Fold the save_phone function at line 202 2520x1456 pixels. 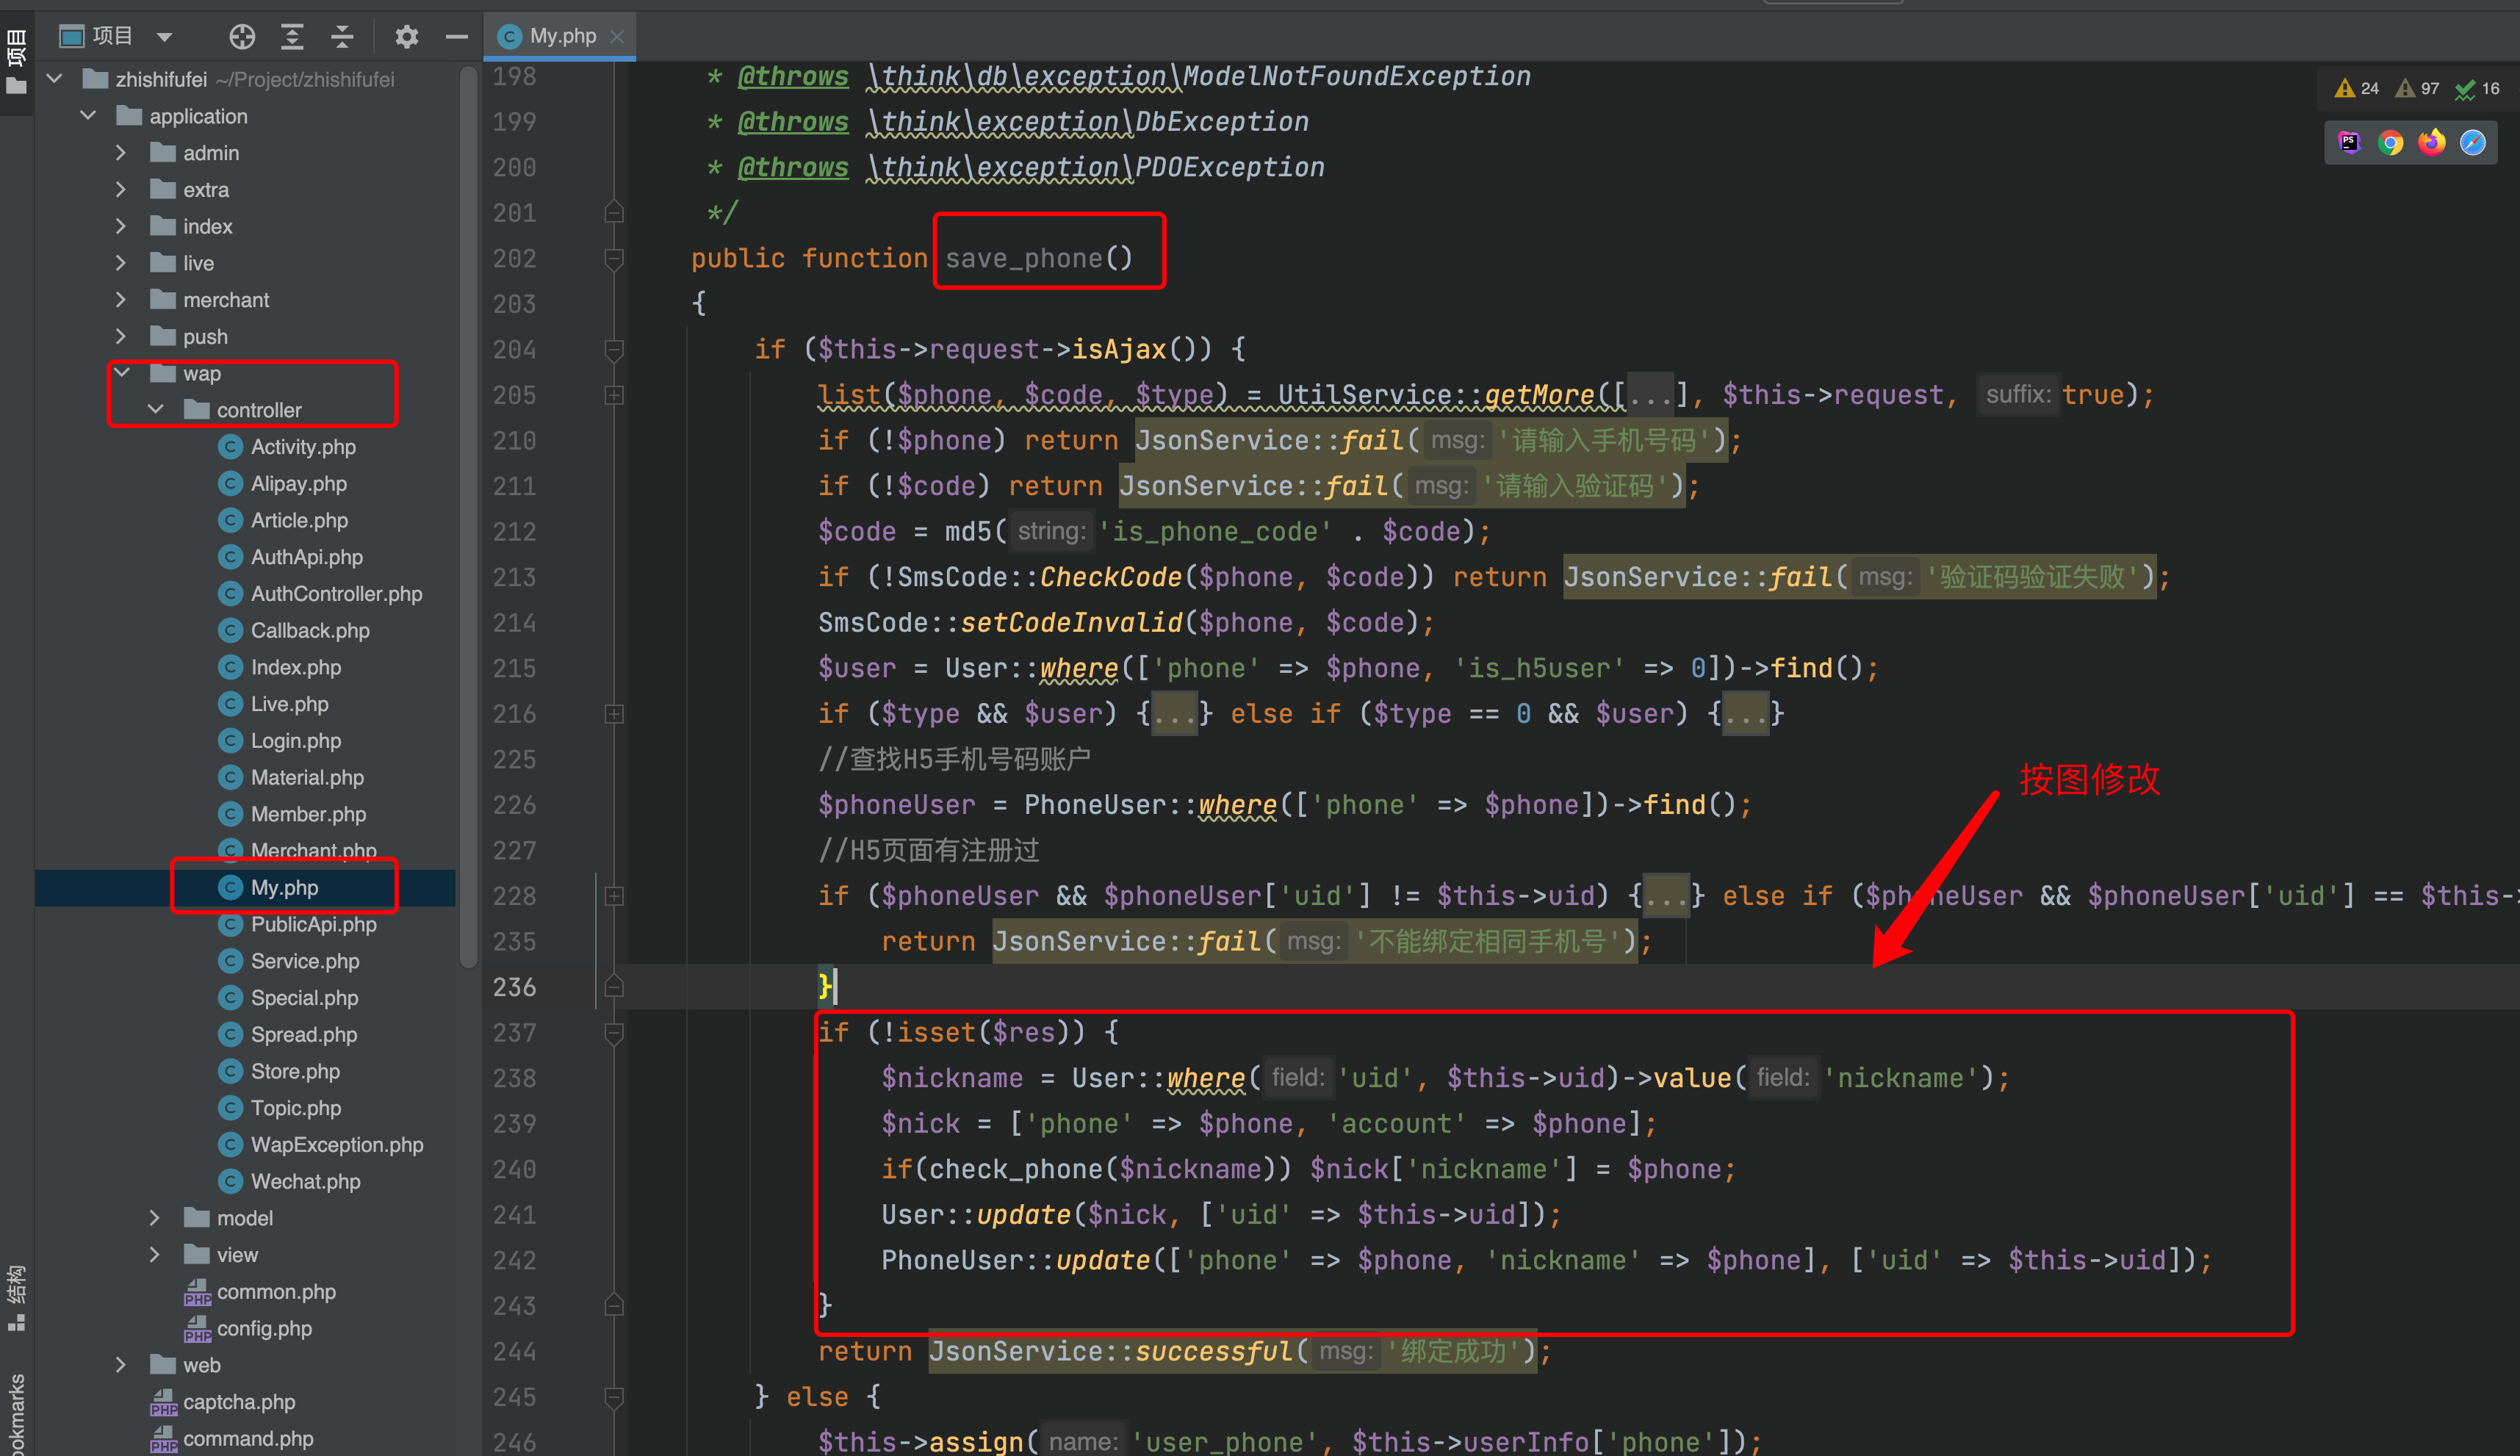614,259
